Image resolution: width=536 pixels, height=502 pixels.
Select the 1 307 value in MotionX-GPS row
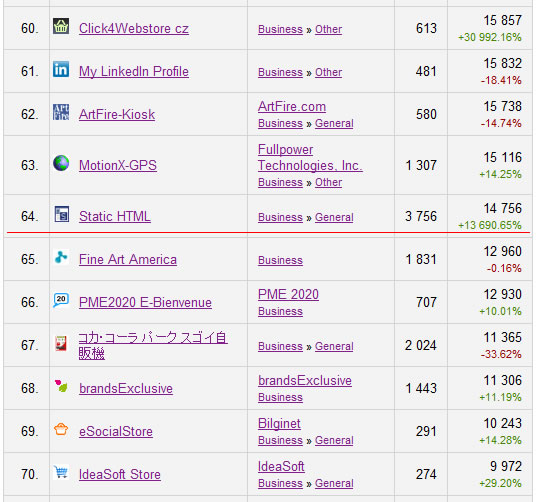point(421,165)
